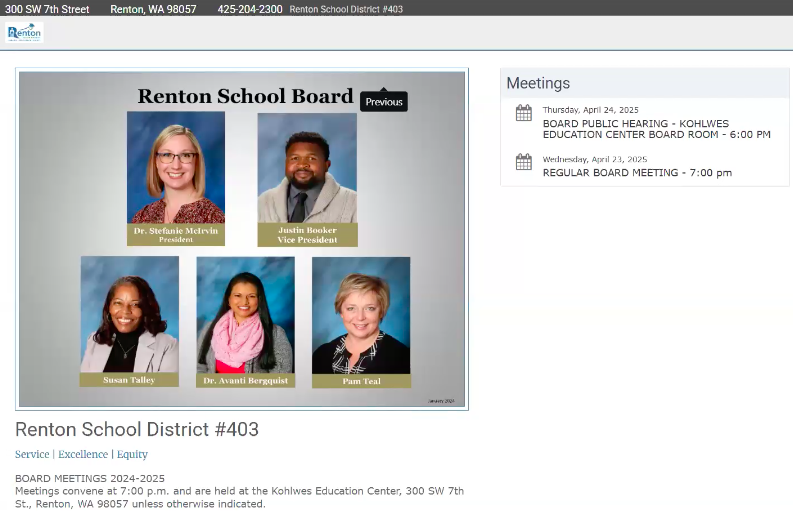Click Thursday, April 24, 2025 date
793x518 pixels.
(x=591, y=110)
